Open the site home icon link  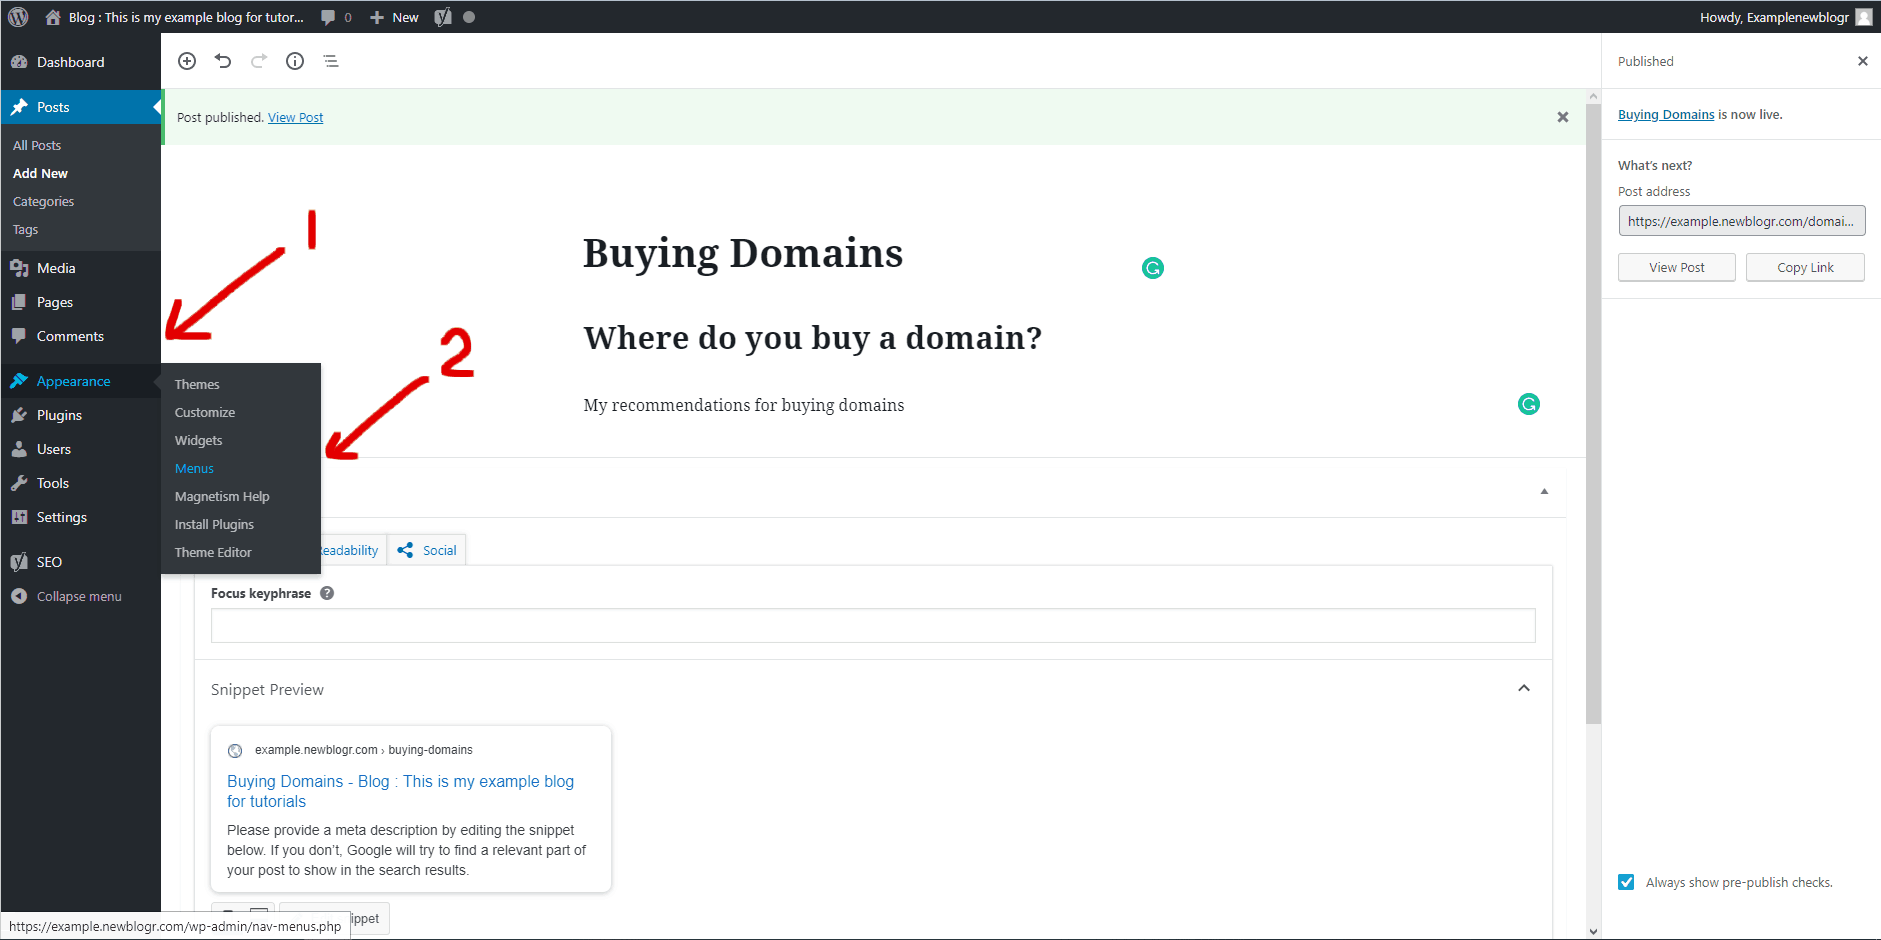click(x=53, y=17)
